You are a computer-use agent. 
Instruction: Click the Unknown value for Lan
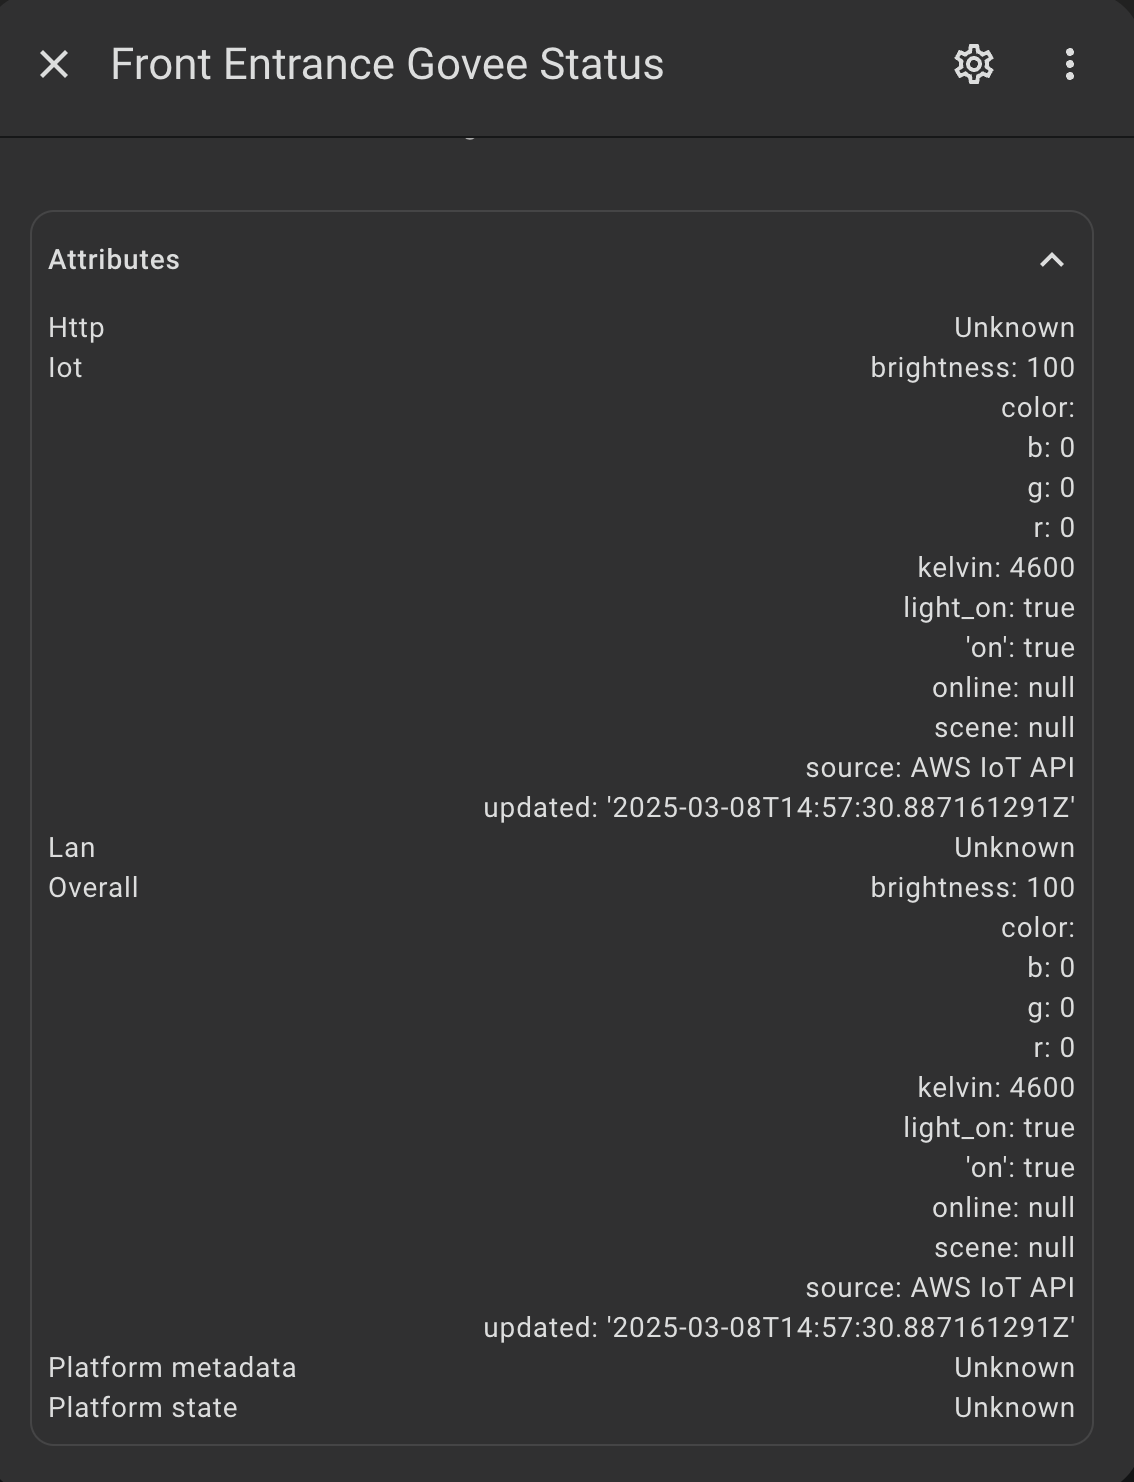1014,848
